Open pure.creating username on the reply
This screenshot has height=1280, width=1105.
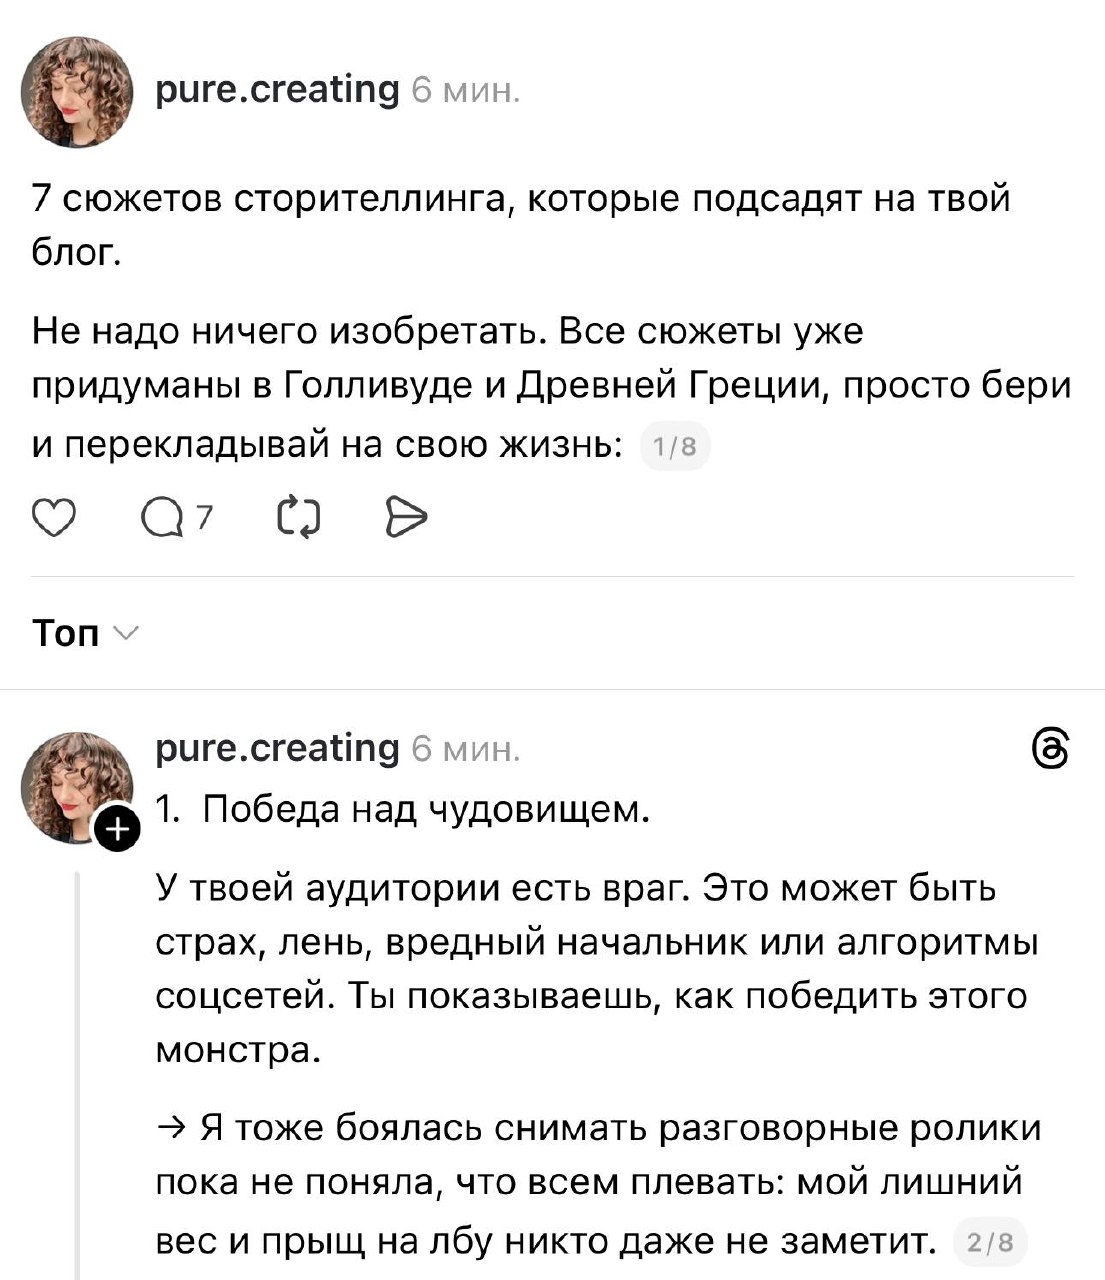tap(277, 748)
